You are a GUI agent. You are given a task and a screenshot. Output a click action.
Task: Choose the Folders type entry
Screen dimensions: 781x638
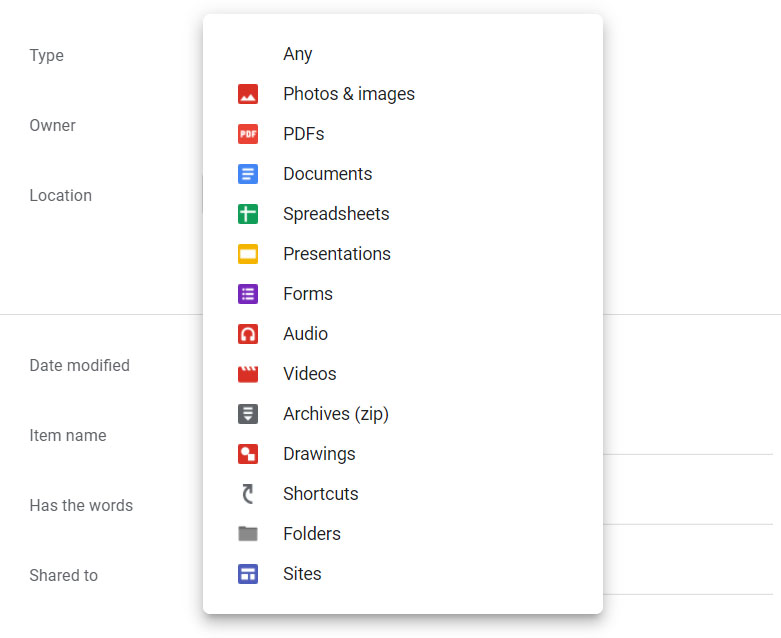(311, 534)
